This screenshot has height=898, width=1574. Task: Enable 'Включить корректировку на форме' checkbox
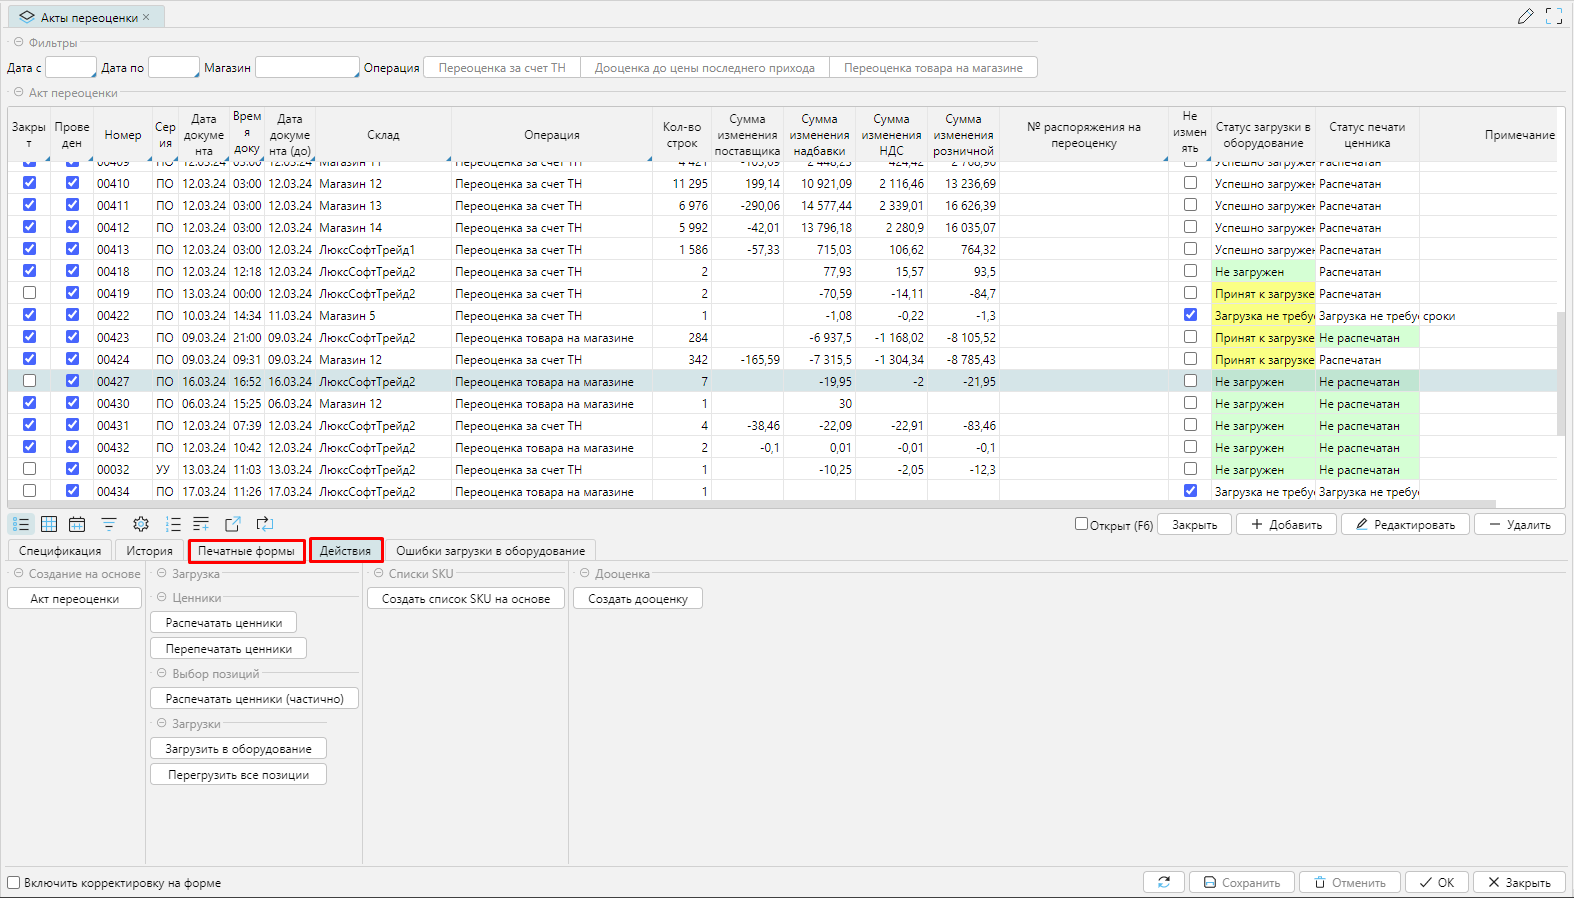point(14,883)
